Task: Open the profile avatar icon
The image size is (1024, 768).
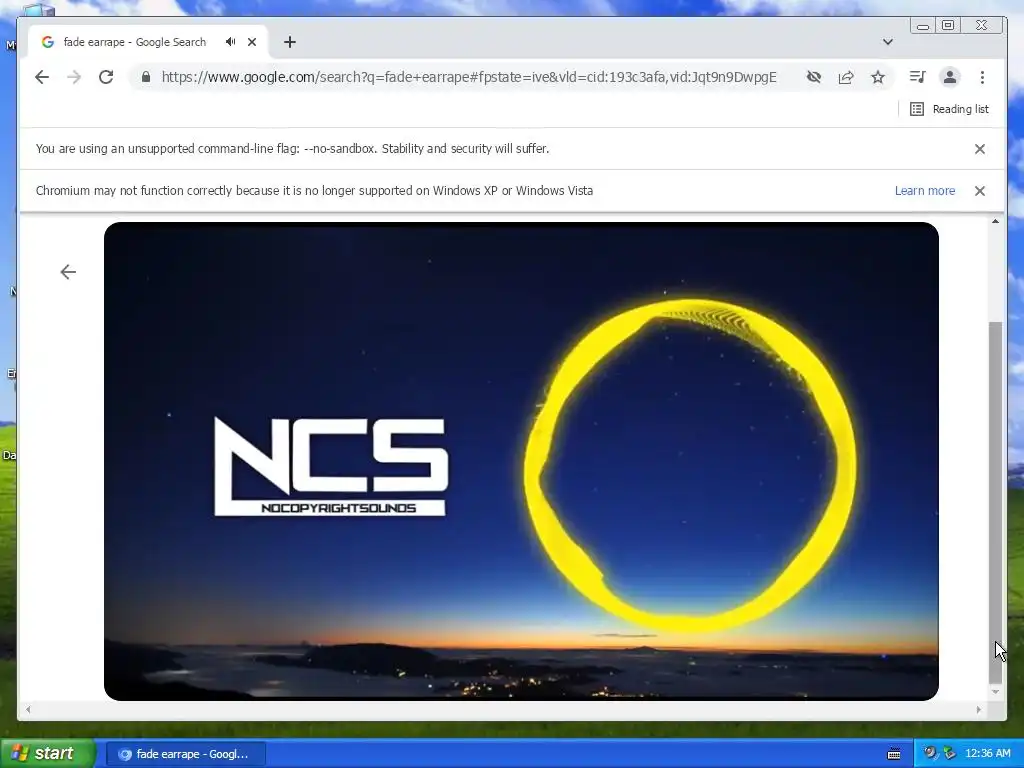Action: click(x=950, y=77)
